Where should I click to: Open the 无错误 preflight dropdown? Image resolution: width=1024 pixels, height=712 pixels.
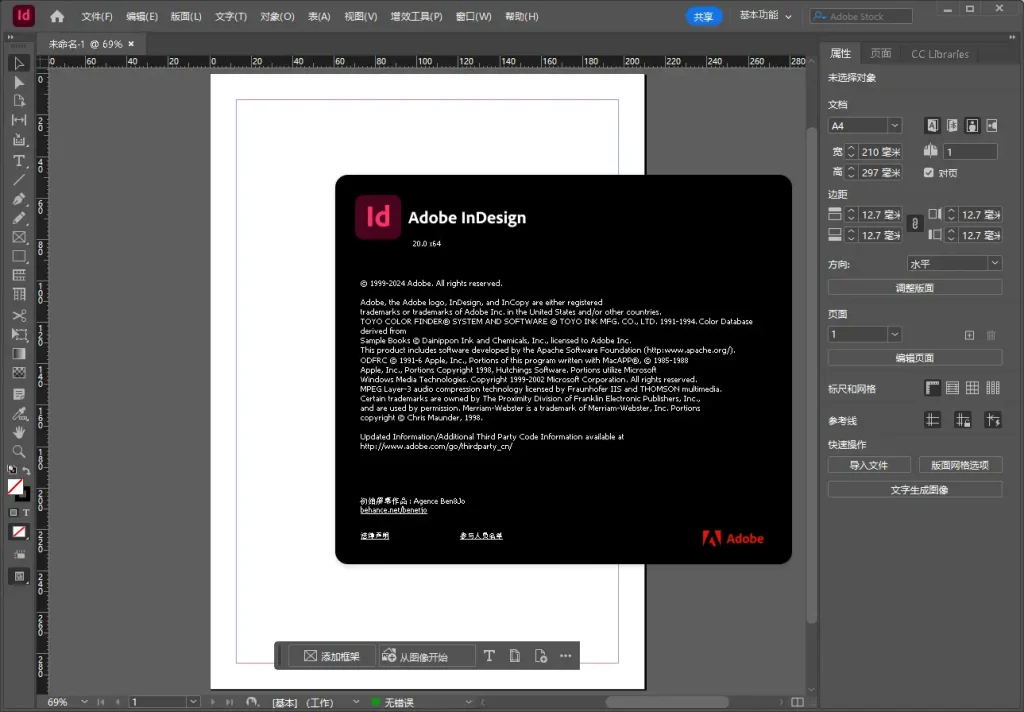pos(468,702)
